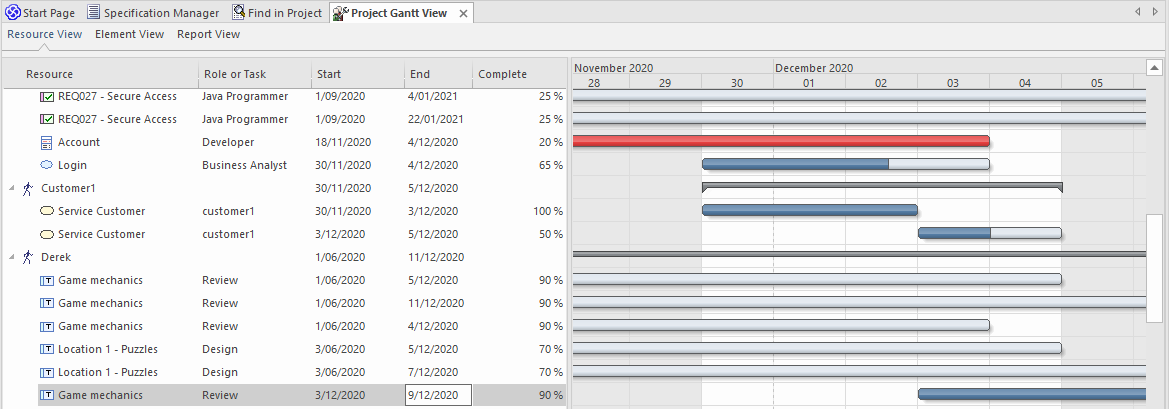Click the Gantt vertical scrollbar up arrow
Viewport: 1169px width, 409px height.
(1154, 68)
